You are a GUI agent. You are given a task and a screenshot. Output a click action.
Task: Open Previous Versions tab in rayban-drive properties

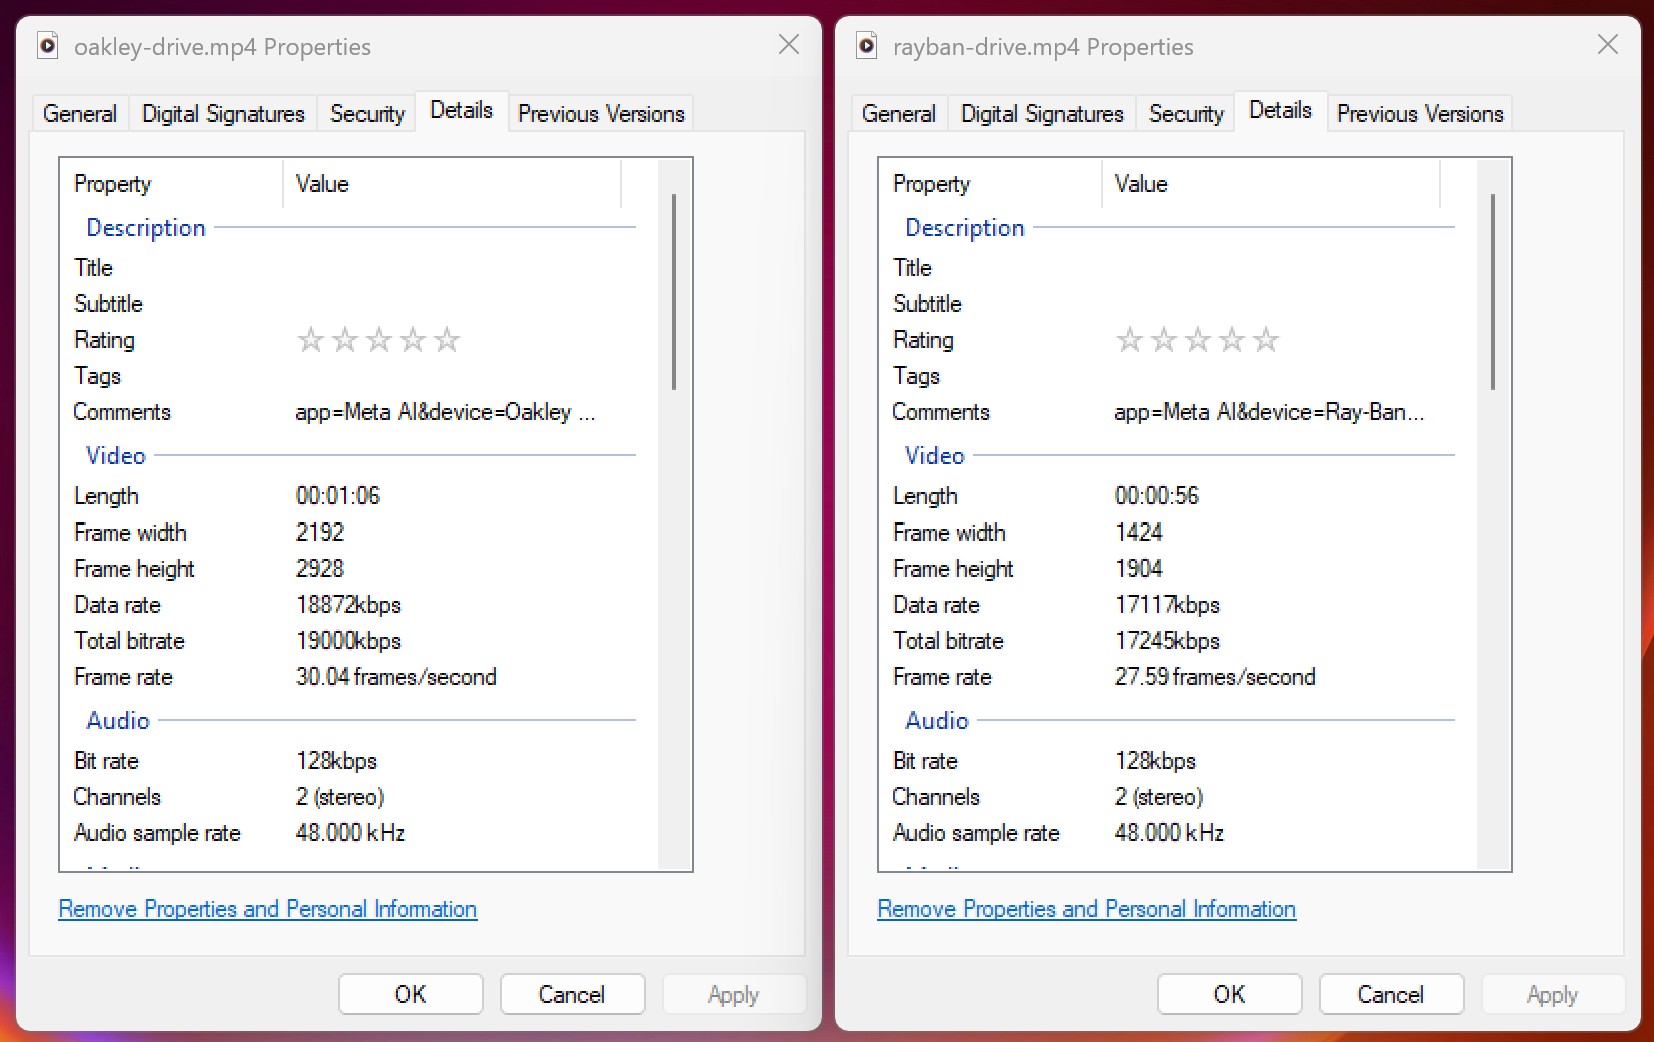[x=1419, y=114]
